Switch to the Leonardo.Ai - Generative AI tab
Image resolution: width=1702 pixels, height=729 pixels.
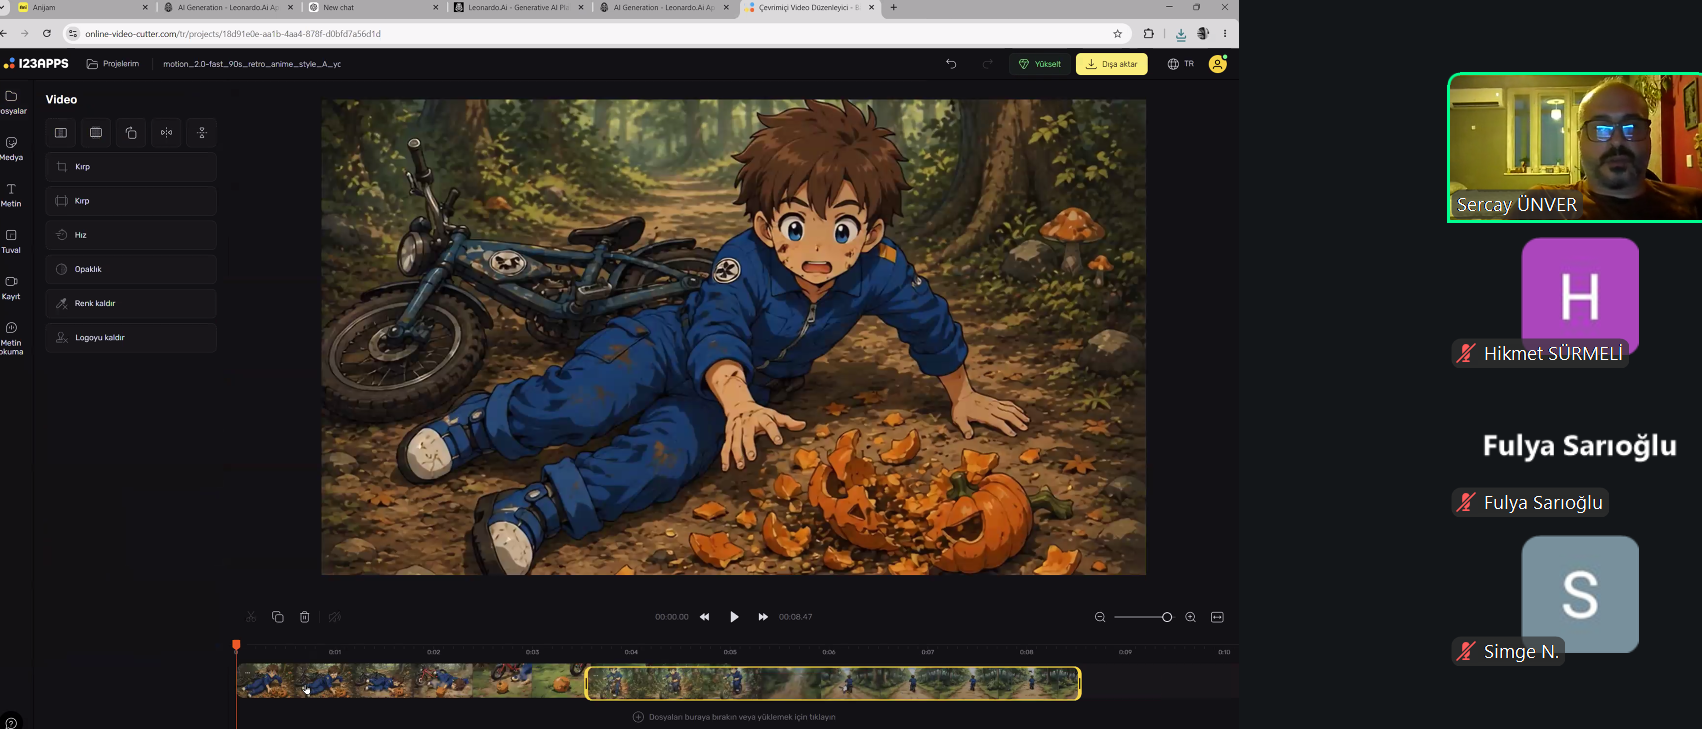[518, 8]
